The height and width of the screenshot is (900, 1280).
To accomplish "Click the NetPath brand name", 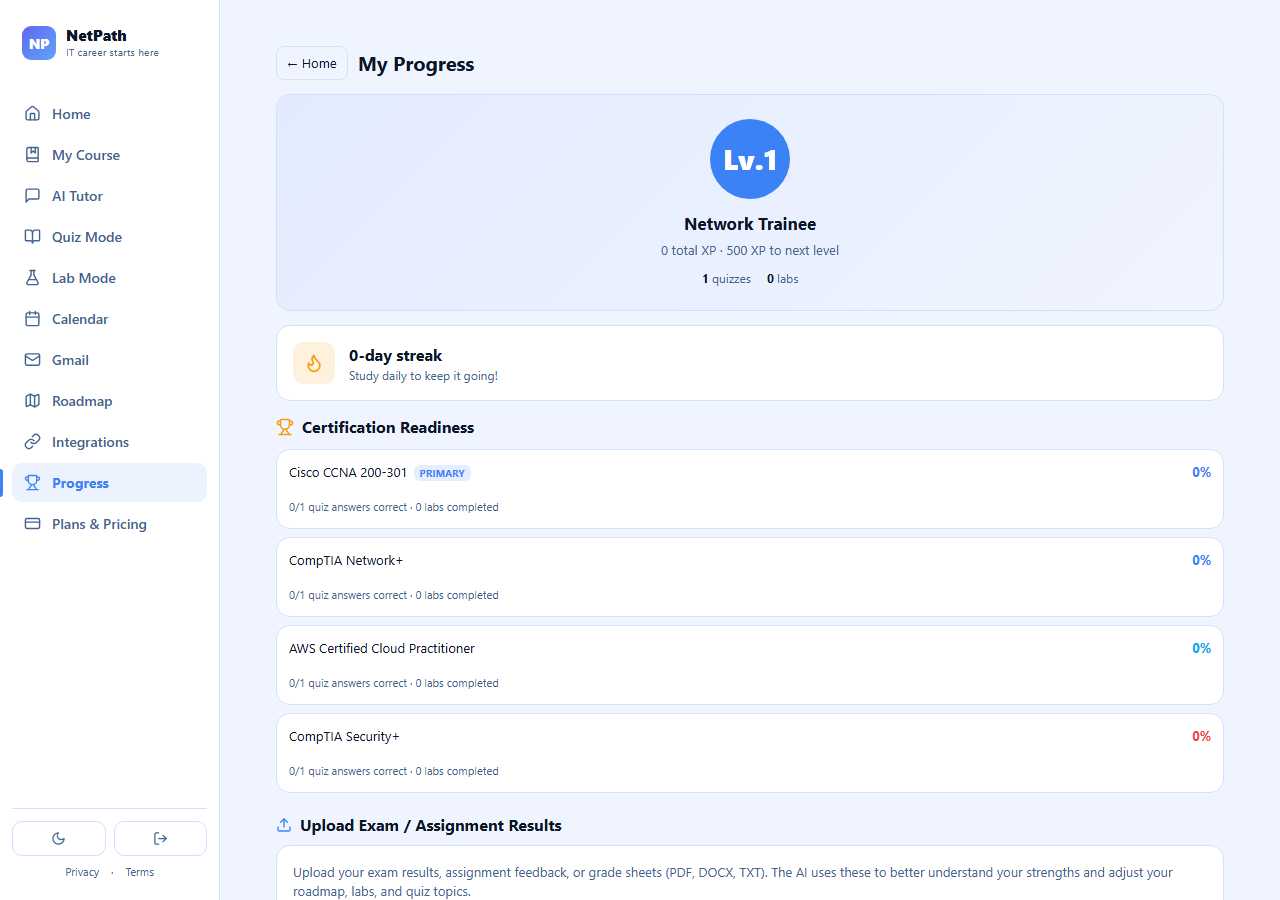I will pos(96,36).
